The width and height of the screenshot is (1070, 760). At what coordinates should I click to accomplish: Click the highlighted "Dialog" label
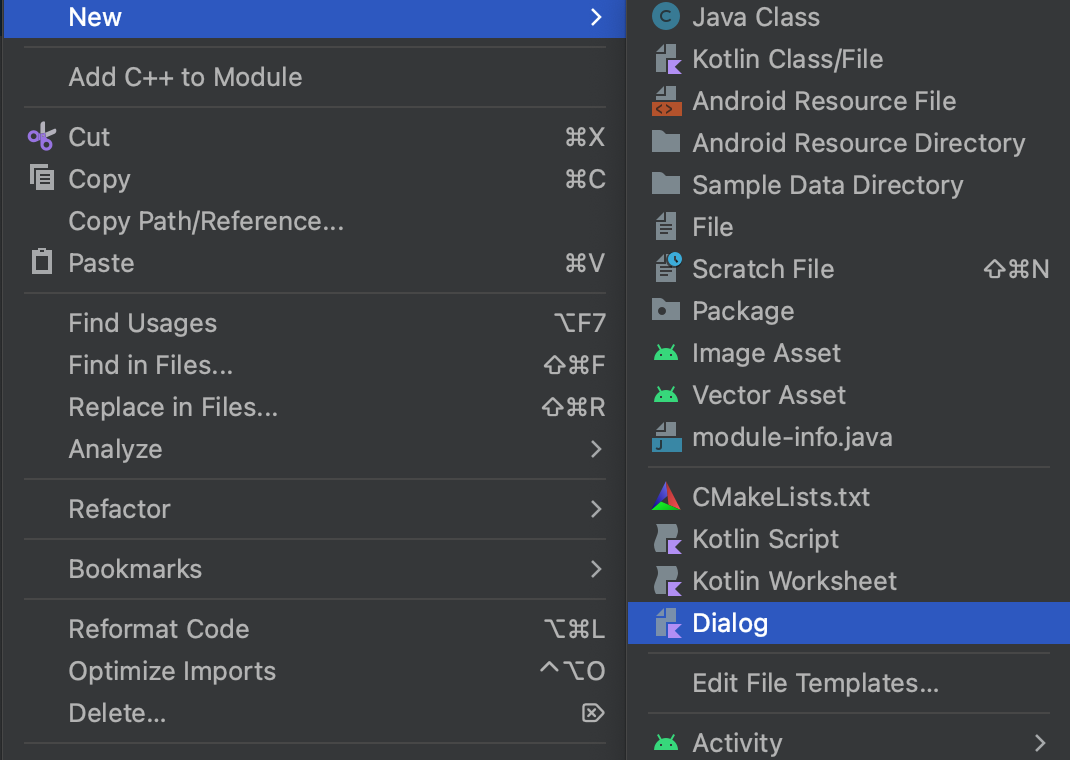[x=730, y=624]
